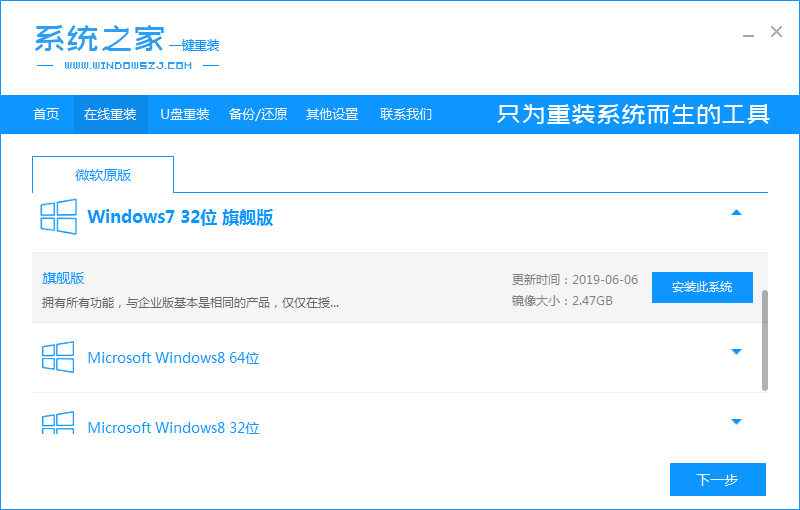Click the 旗舰版 edition title
The image size is (800, 510).
click(x=63, y=278)
